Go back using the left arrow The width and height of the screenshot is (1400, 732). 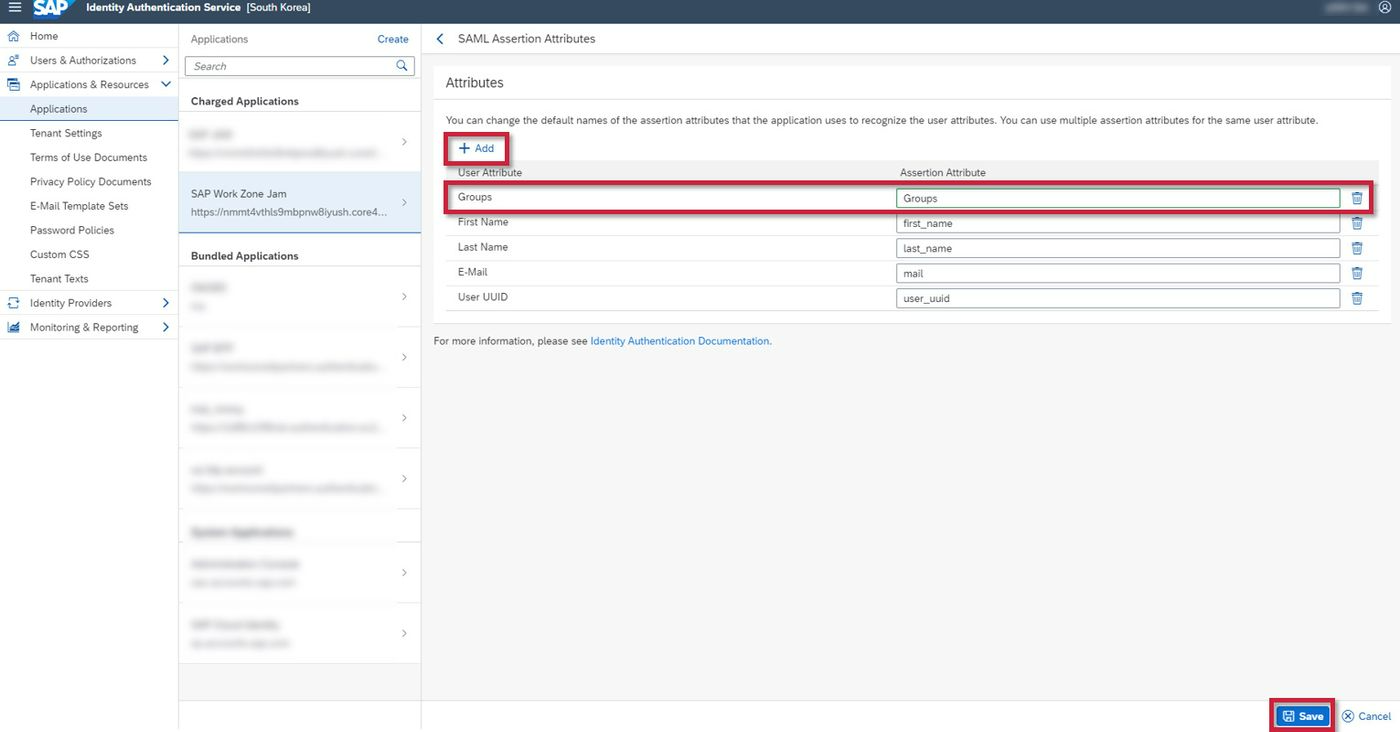[440, 39]
